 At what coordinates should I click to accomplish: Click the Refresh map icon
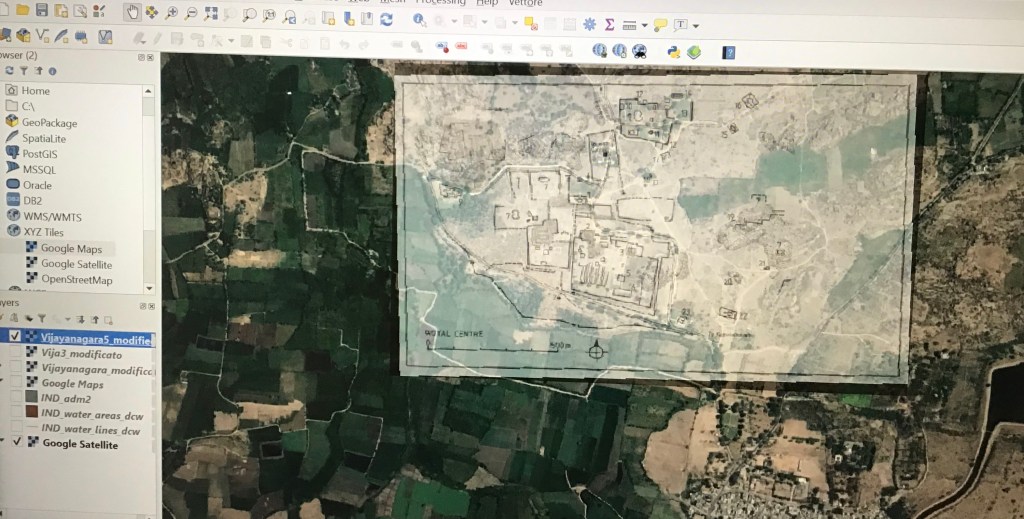pyautogui.click(x=386, y=17)
